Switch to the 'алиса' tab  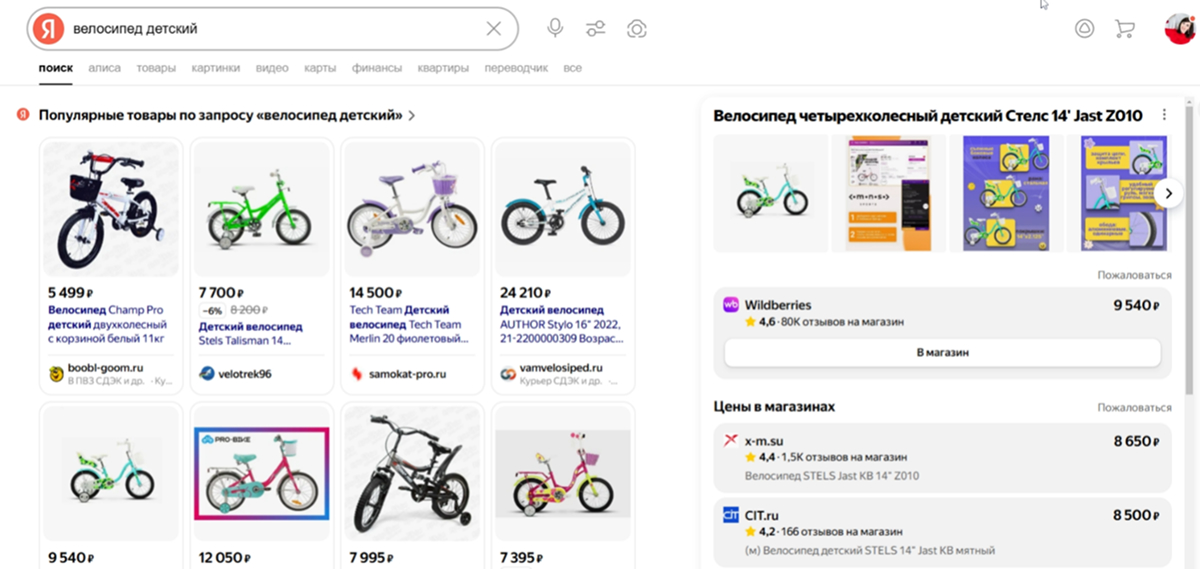point(104,68)
